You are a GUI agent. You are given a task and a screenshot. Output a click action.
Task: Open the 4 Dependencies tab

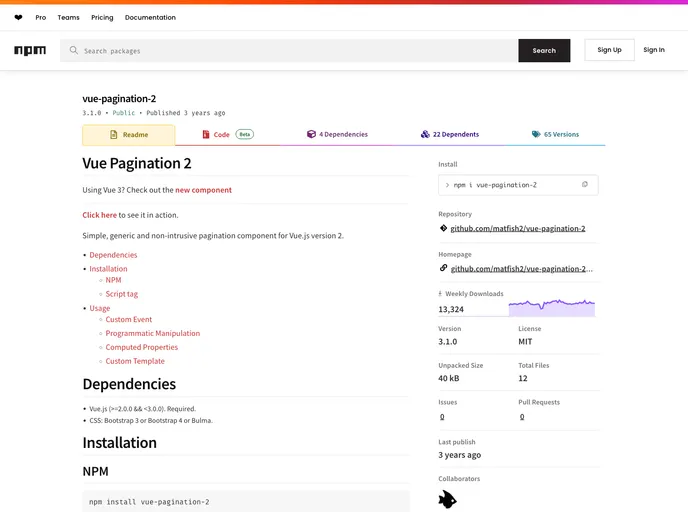tap(337, 134)
